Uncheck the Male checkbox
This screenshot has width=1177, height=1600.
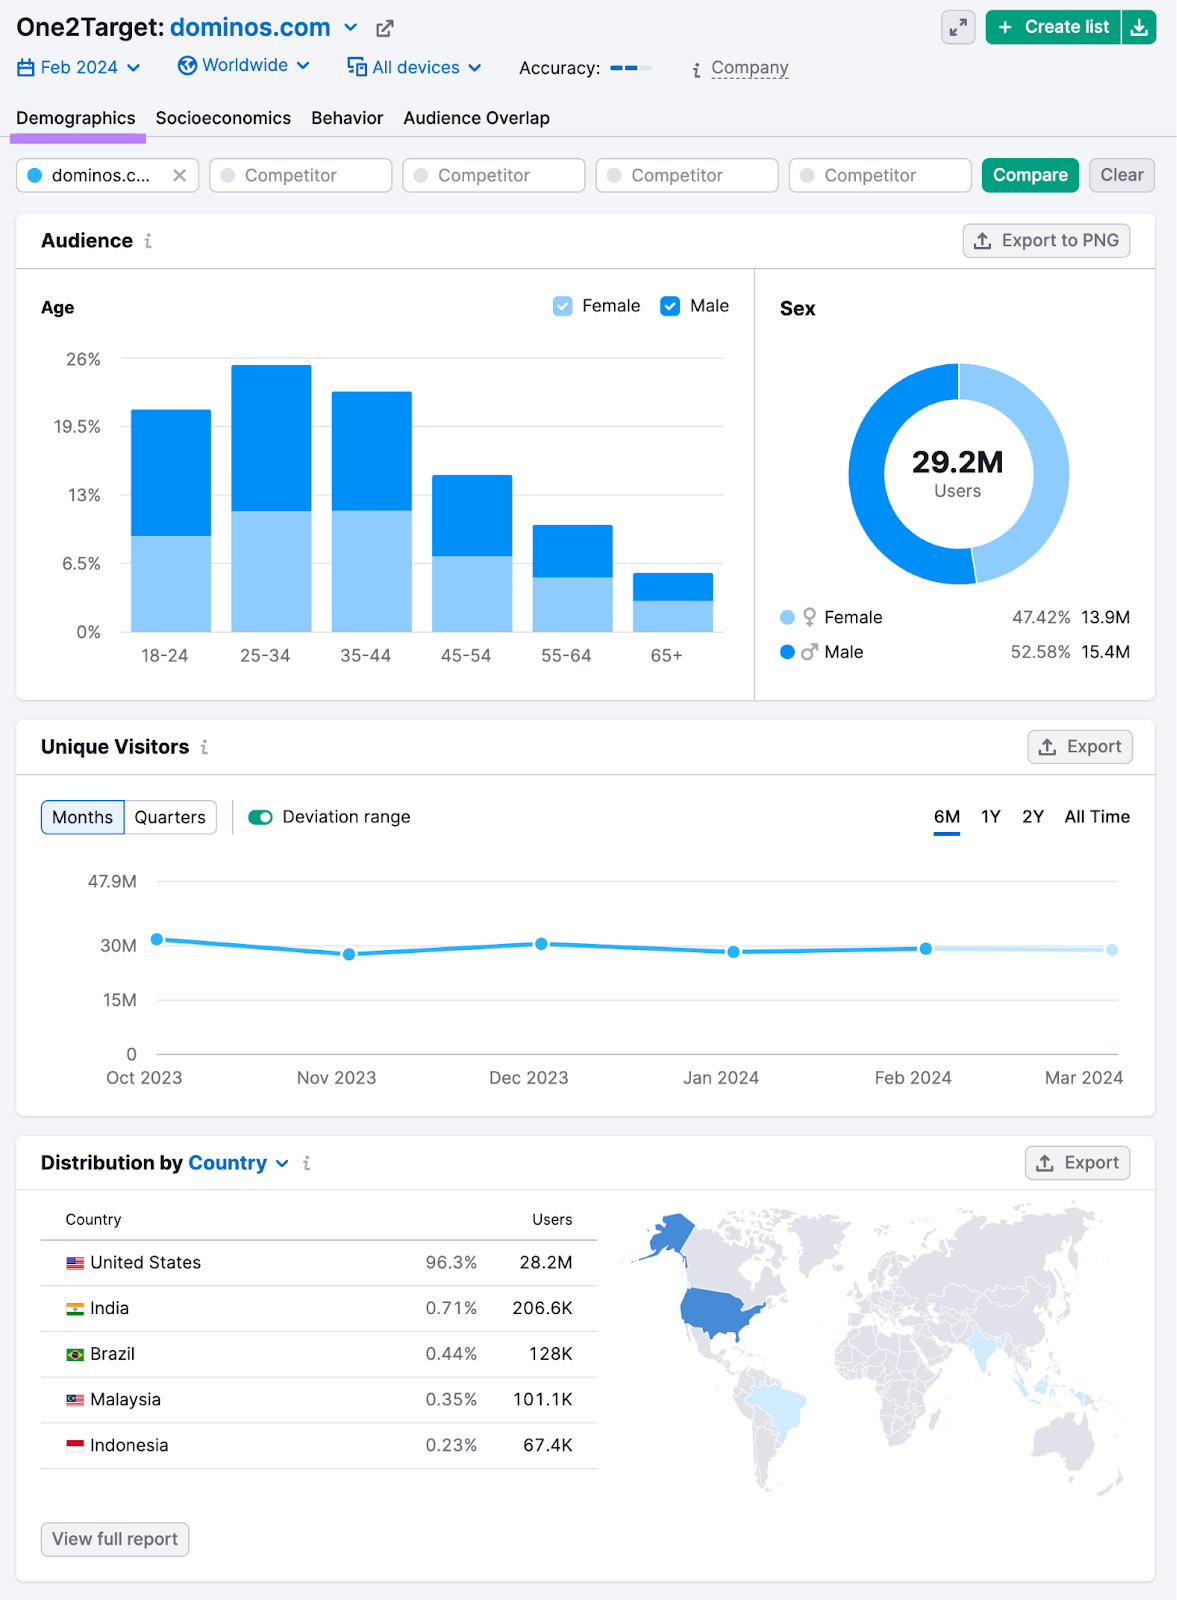coord(670,306)
